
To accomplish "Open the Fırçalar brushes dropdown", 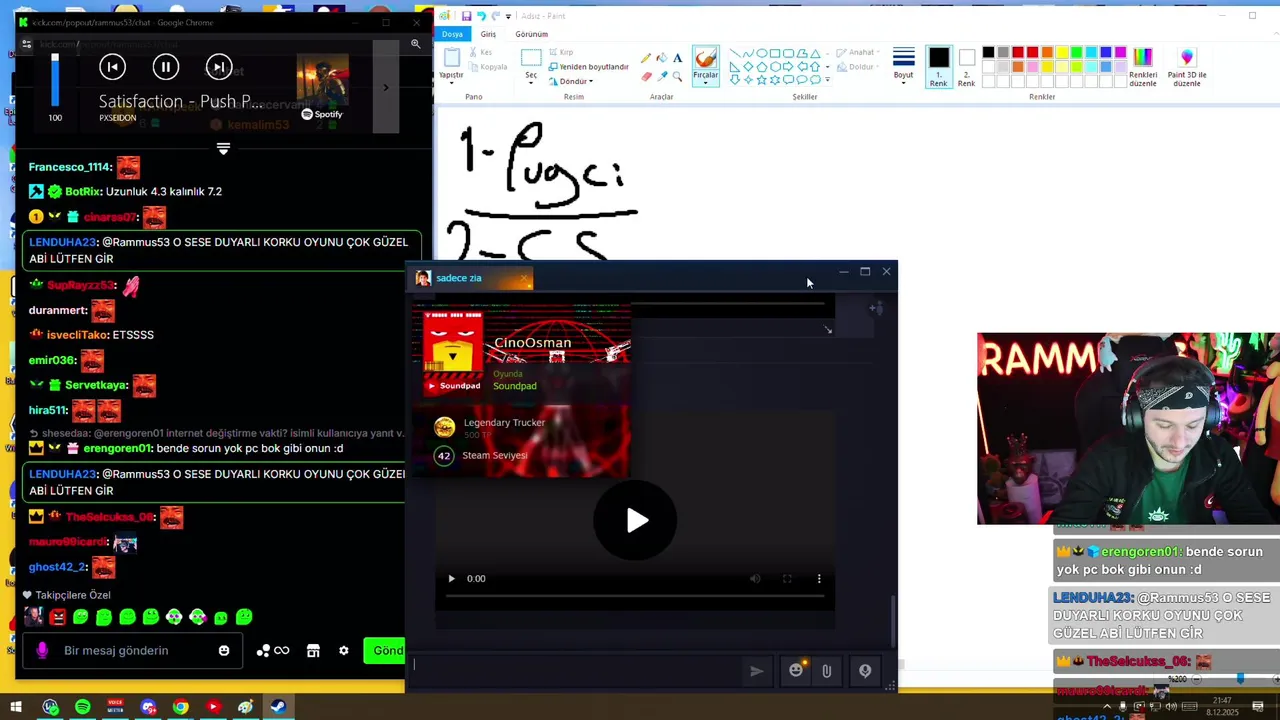I will tap(705, 81).
